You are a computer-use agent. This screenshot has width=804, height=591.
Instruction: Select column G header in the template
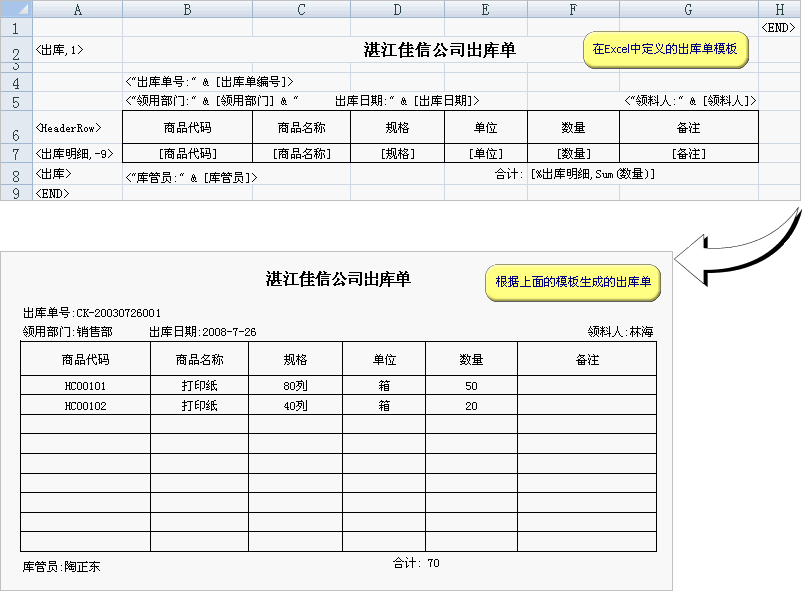click(689, 9)
